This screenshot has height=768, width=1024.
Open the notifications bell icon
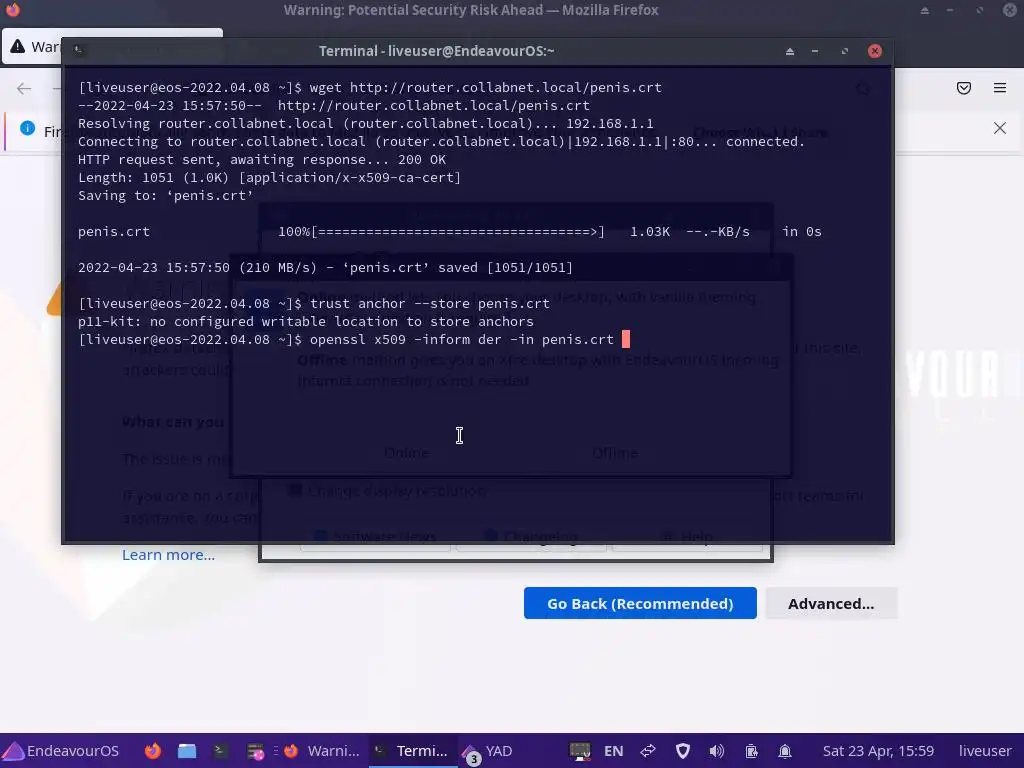(785, 751)
